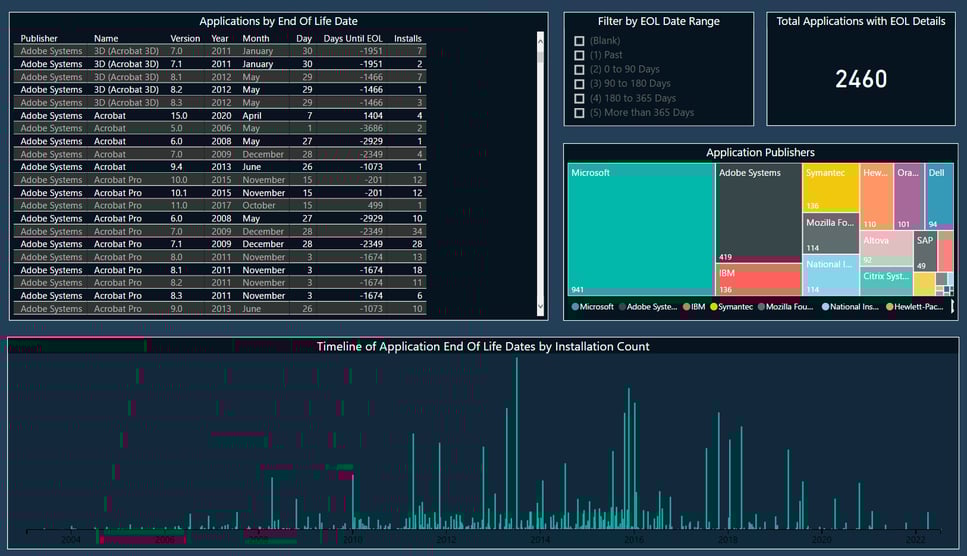Image resolution: width=967 pixels, height=556 pixels.
Task: Click the Mozilla Fou... legend entry
Action: (x=786, y=306)
